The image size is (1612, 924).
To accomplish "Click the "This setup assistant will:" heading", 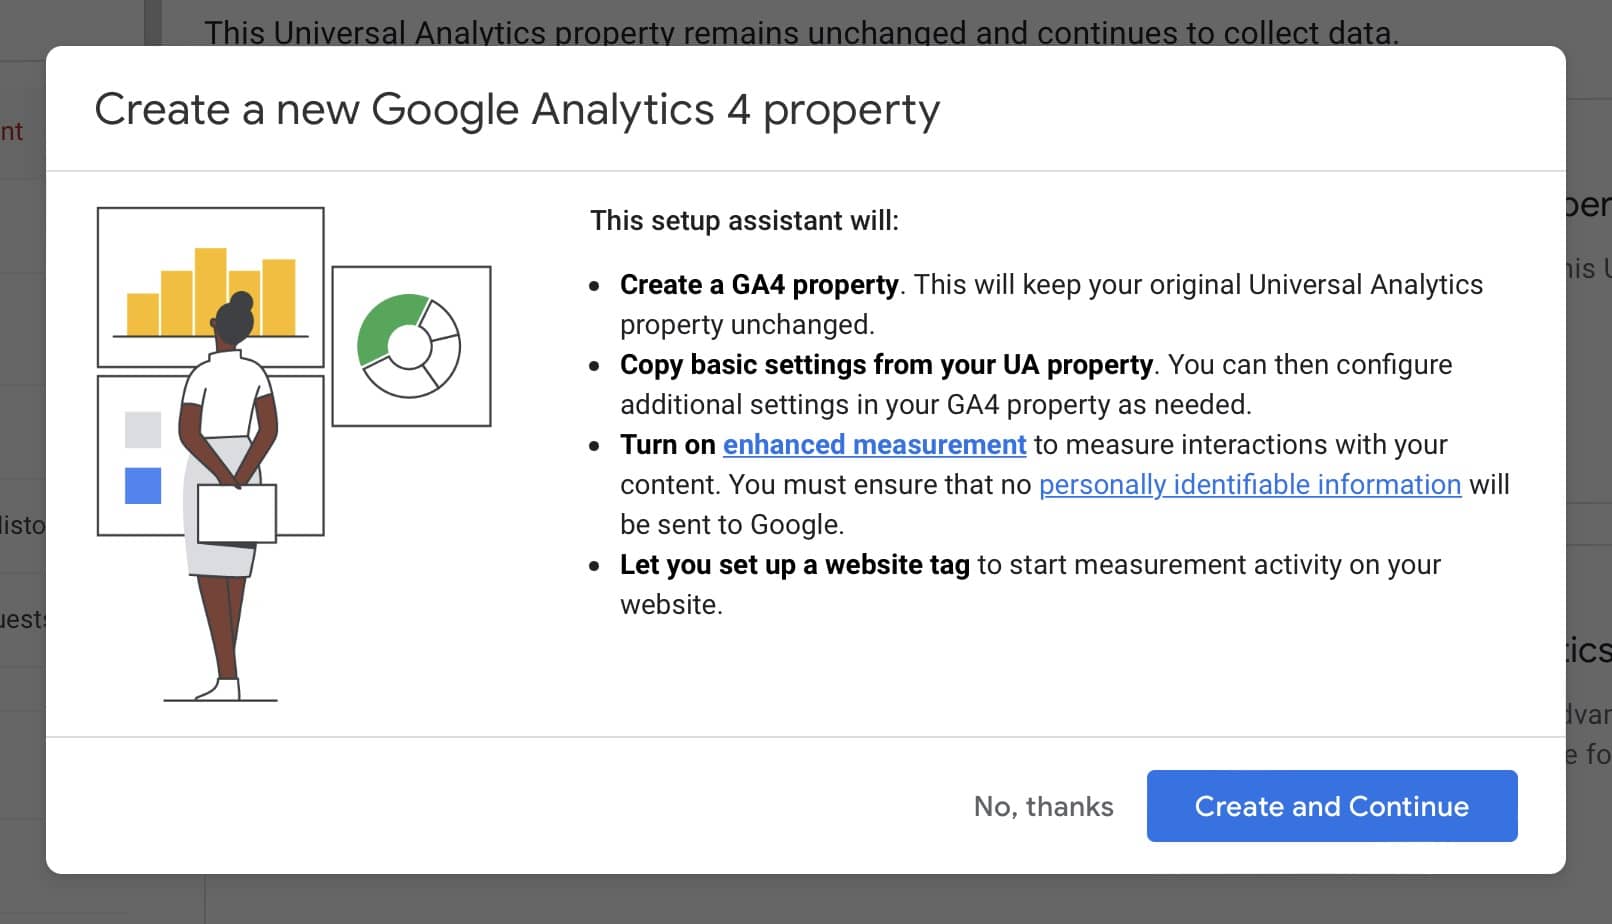I will 746,221.
